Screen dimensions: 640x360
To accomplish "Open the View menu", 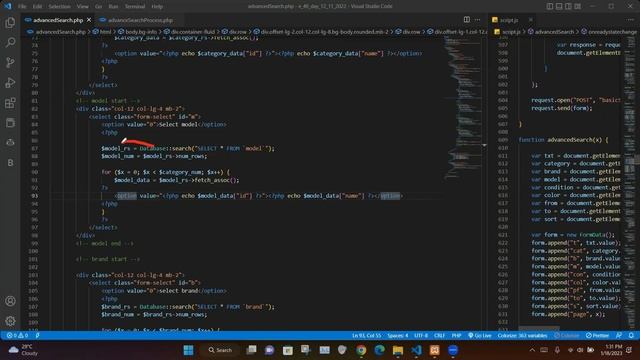I will (x=82, y=7).
